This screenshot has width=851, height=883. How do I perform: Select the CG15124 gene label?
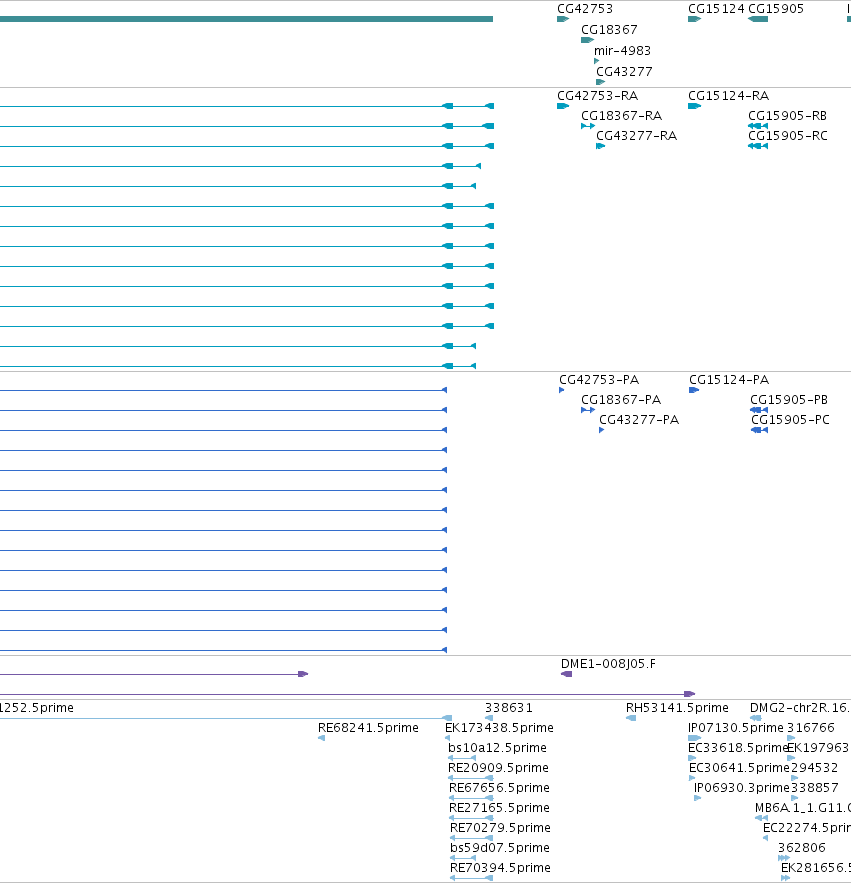(x=716, y=9)
